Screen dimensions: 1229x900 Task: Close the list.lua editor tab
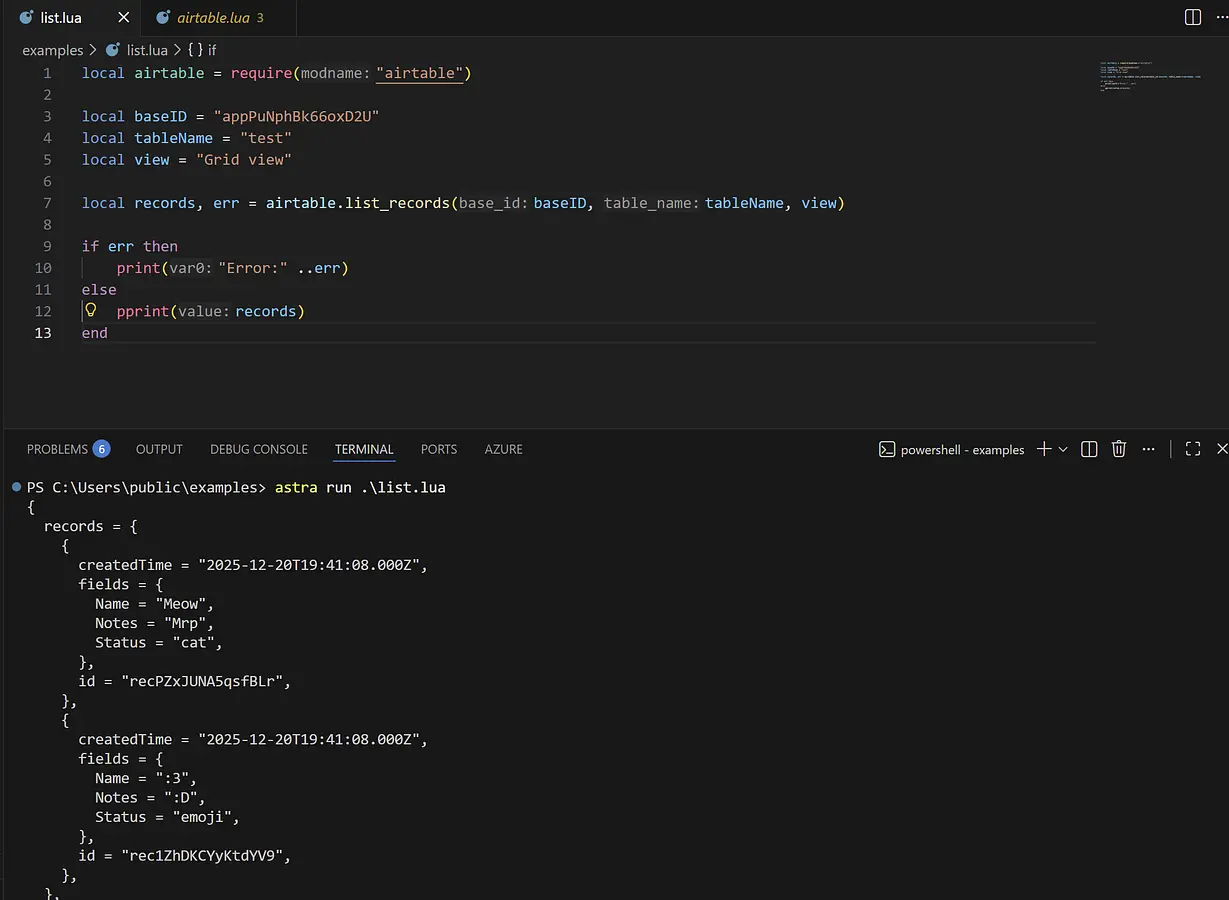coord(123,18)
